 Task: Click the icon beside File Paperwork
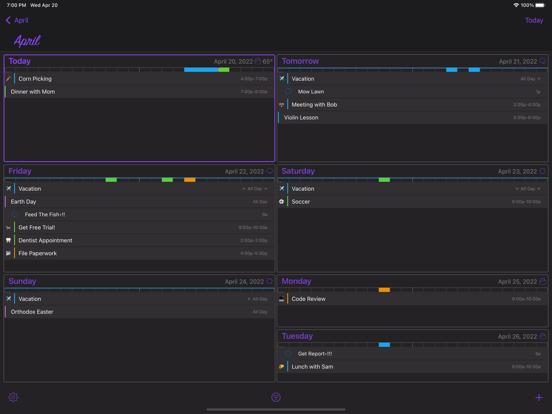[8, 253]
